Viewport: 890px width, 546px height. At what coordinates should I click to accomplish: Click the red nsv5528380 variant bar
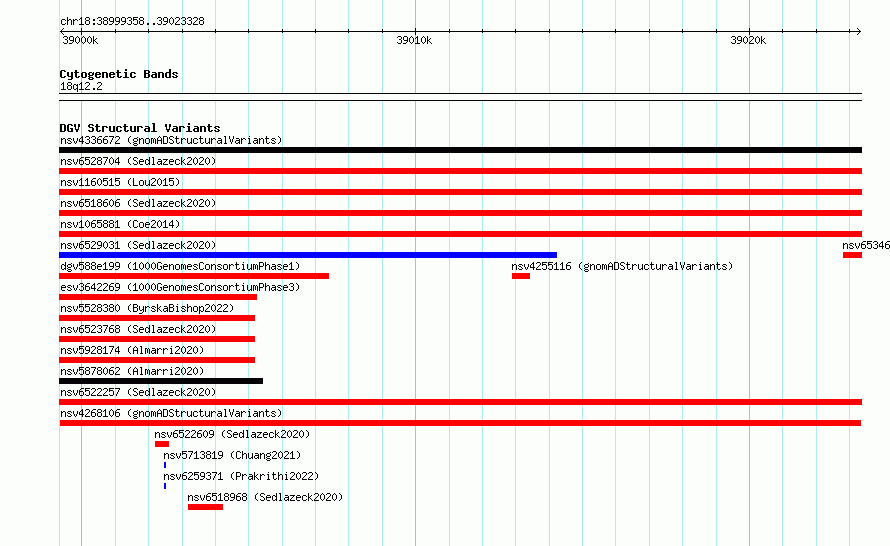[x=157, y=318]
